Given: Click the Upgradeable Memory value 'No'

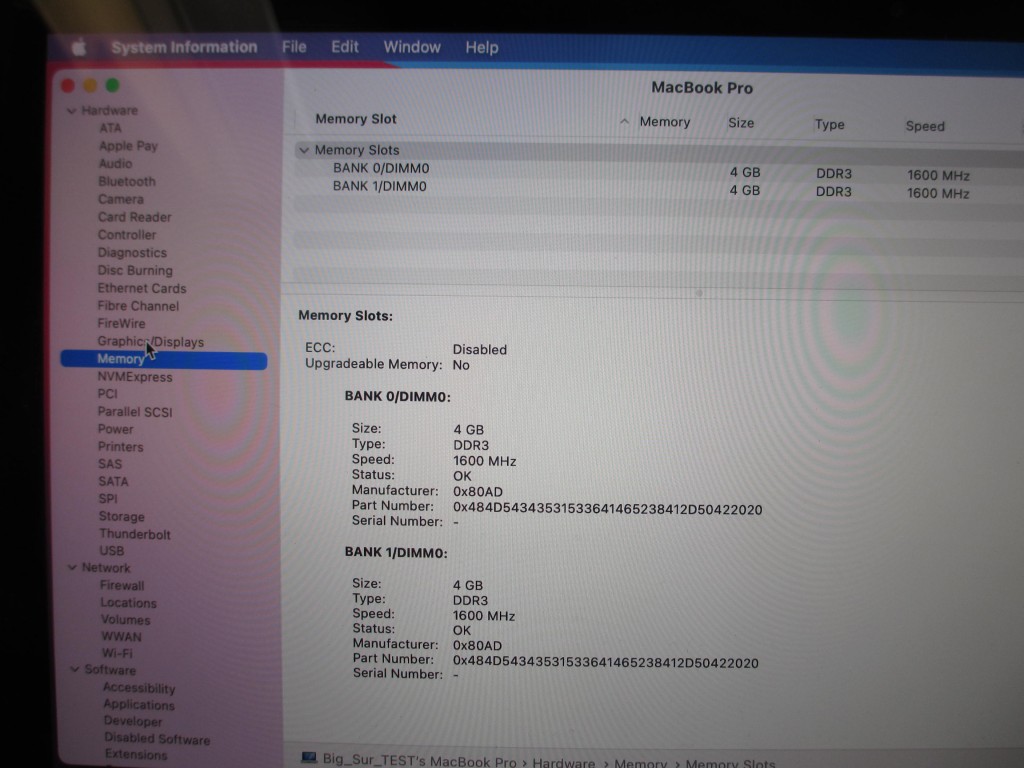Looking at the screenshot, I should click(x=461, y=365).
